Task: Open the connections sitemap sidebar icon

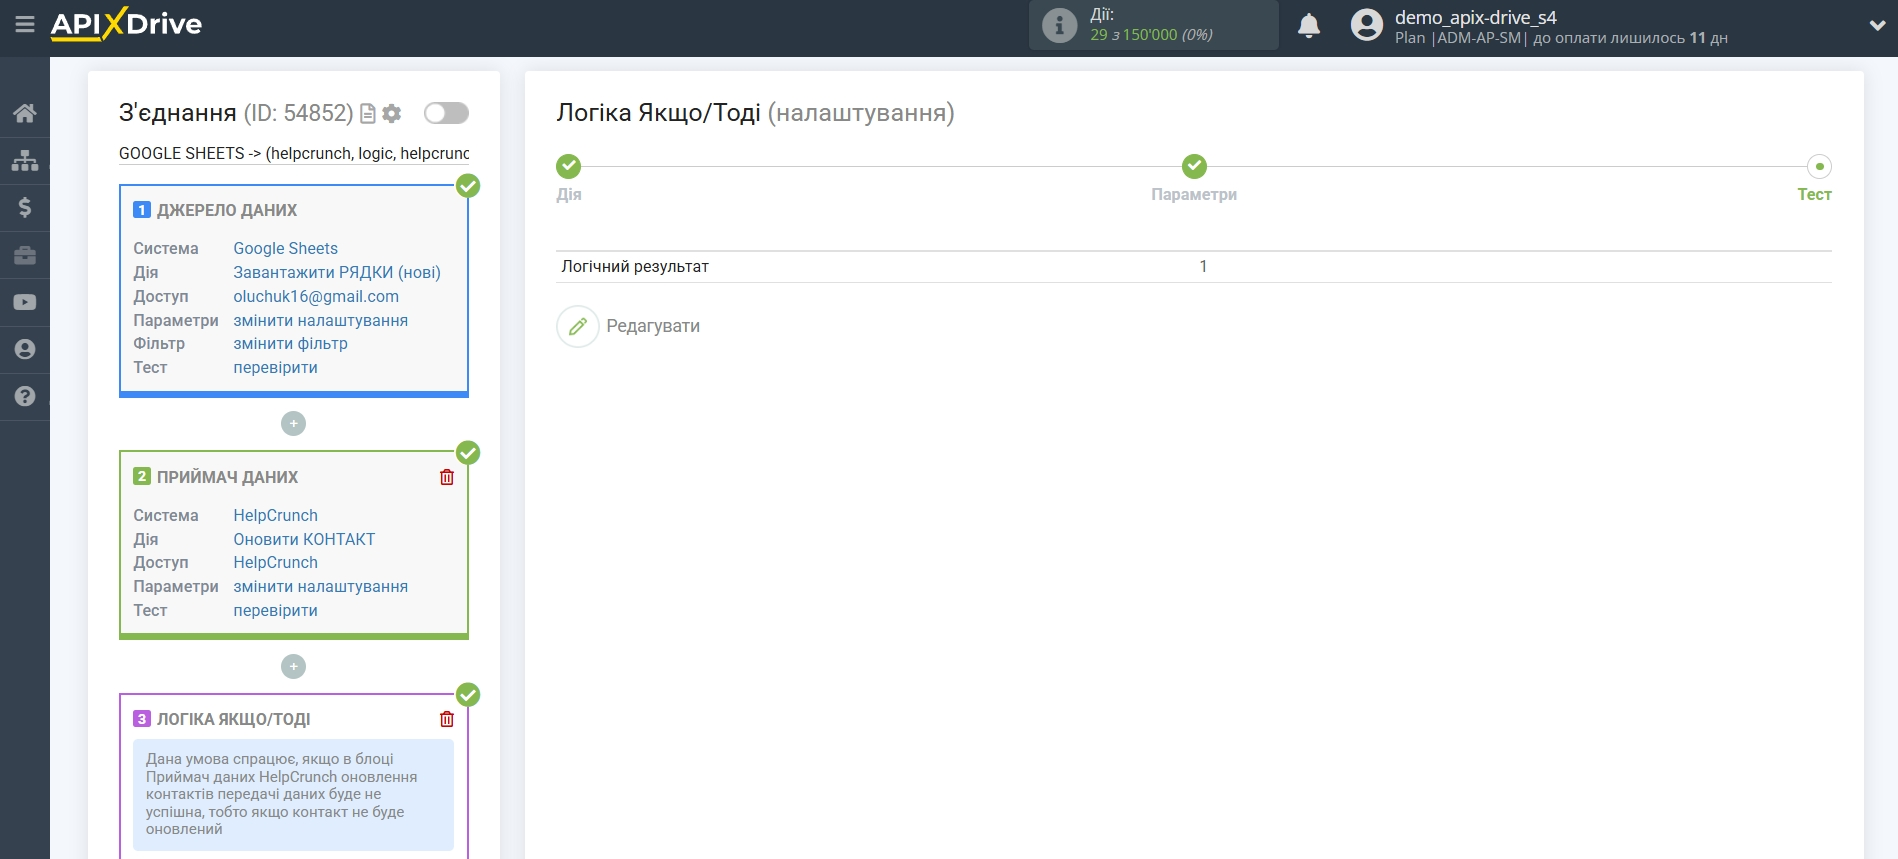Action: click(x=25, y=160)
